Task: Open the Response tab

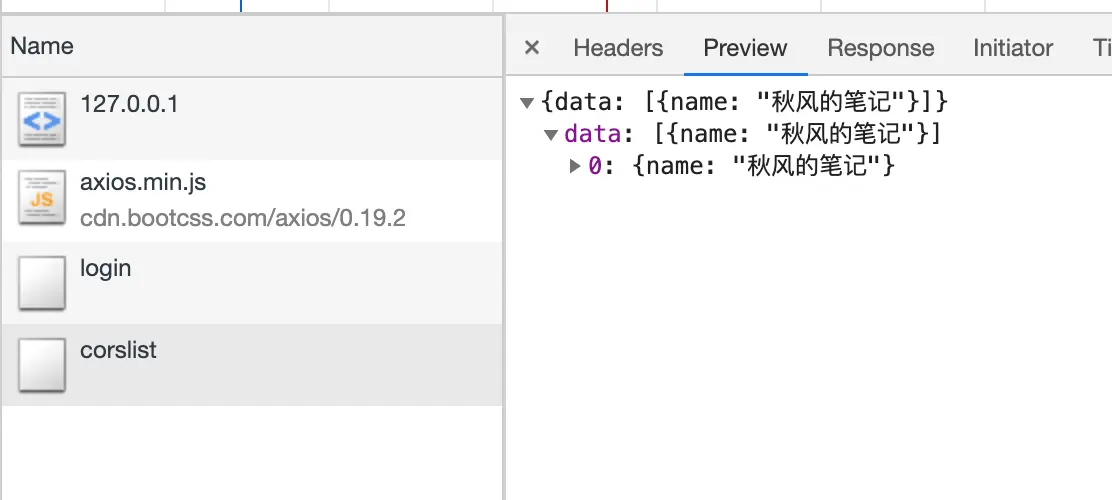Action: point(881,48)
